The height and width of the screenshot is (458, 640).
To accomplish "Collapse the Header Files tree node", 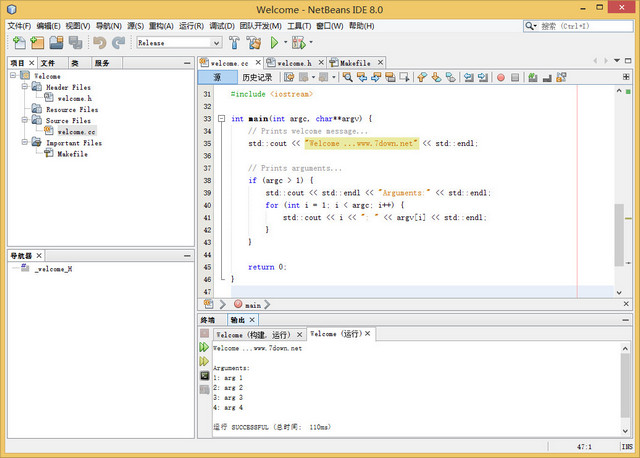I will 23,87.
